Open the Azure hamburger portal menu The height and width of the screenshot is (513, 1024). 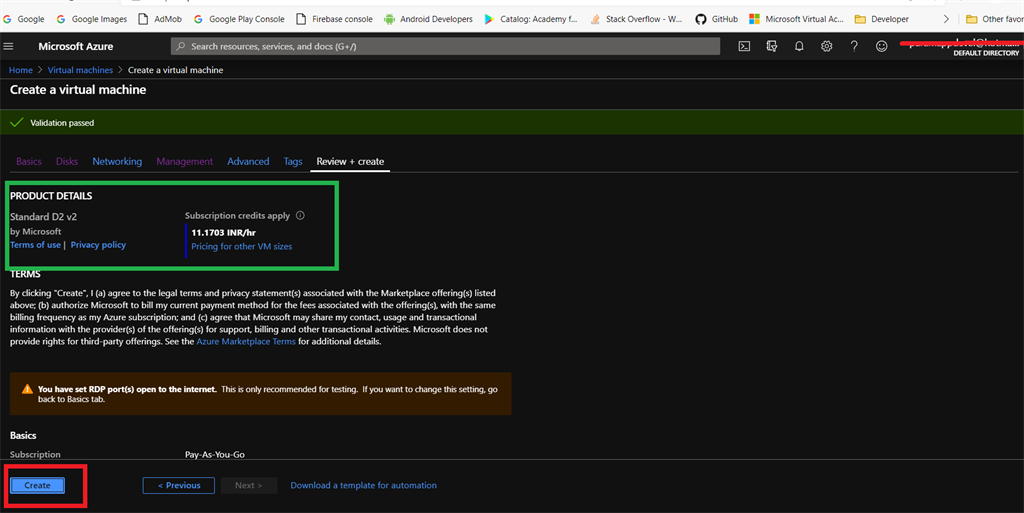pos(8,46)
